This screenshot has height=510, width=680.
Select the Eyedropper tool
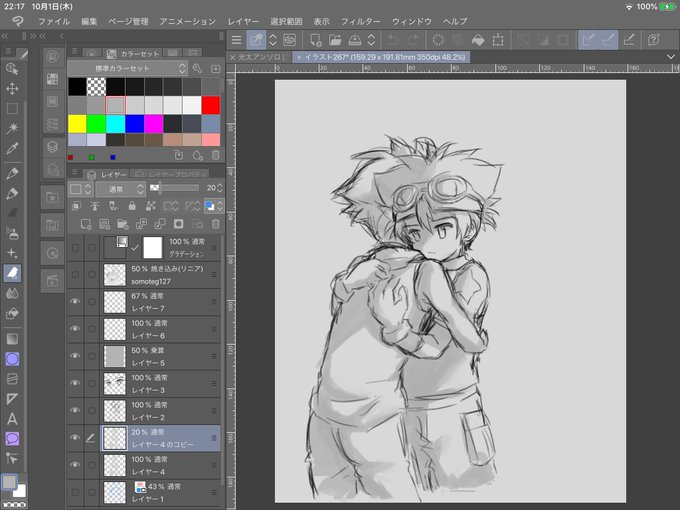pyautogui.click(x=12, y=148)
